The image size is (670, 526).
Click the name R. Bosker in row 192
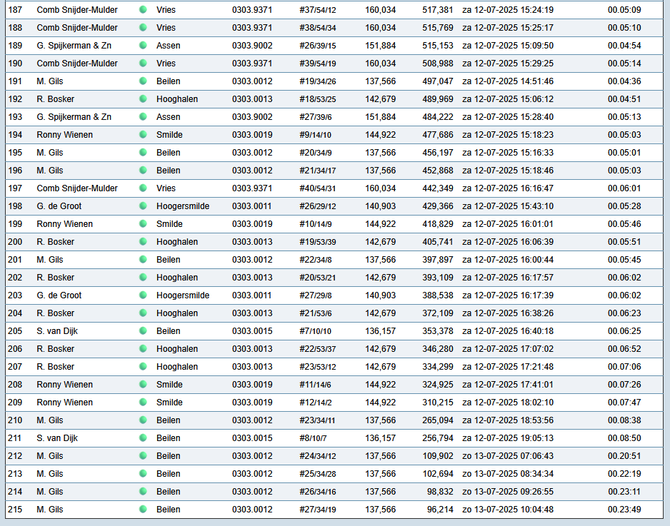(55, 99)
